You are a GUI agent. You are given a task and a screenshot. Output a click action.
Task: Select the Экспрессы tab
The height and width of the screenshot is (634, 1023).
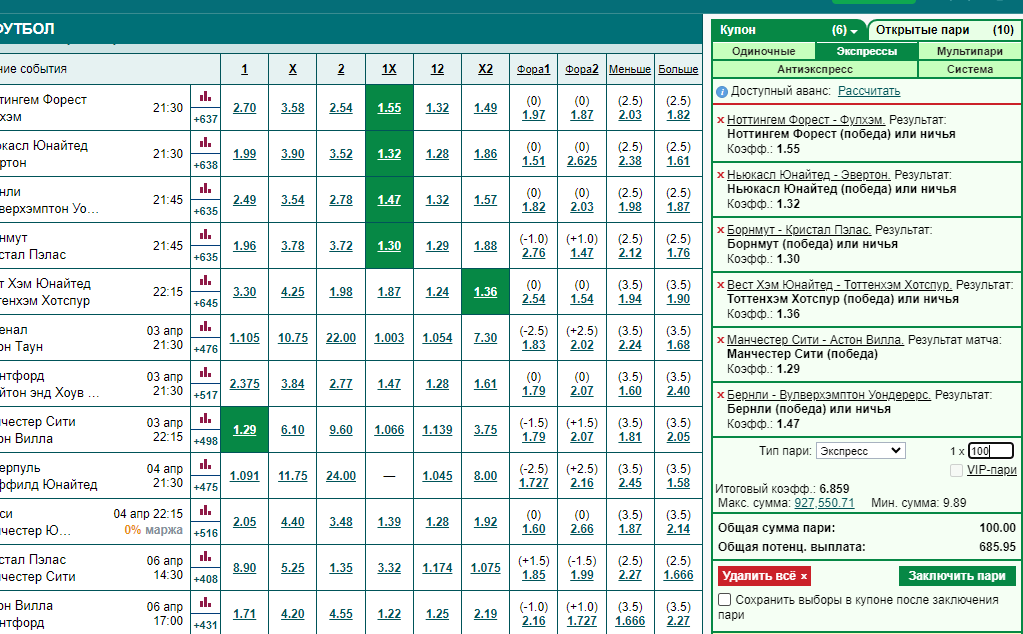click(x=866, y=51)
